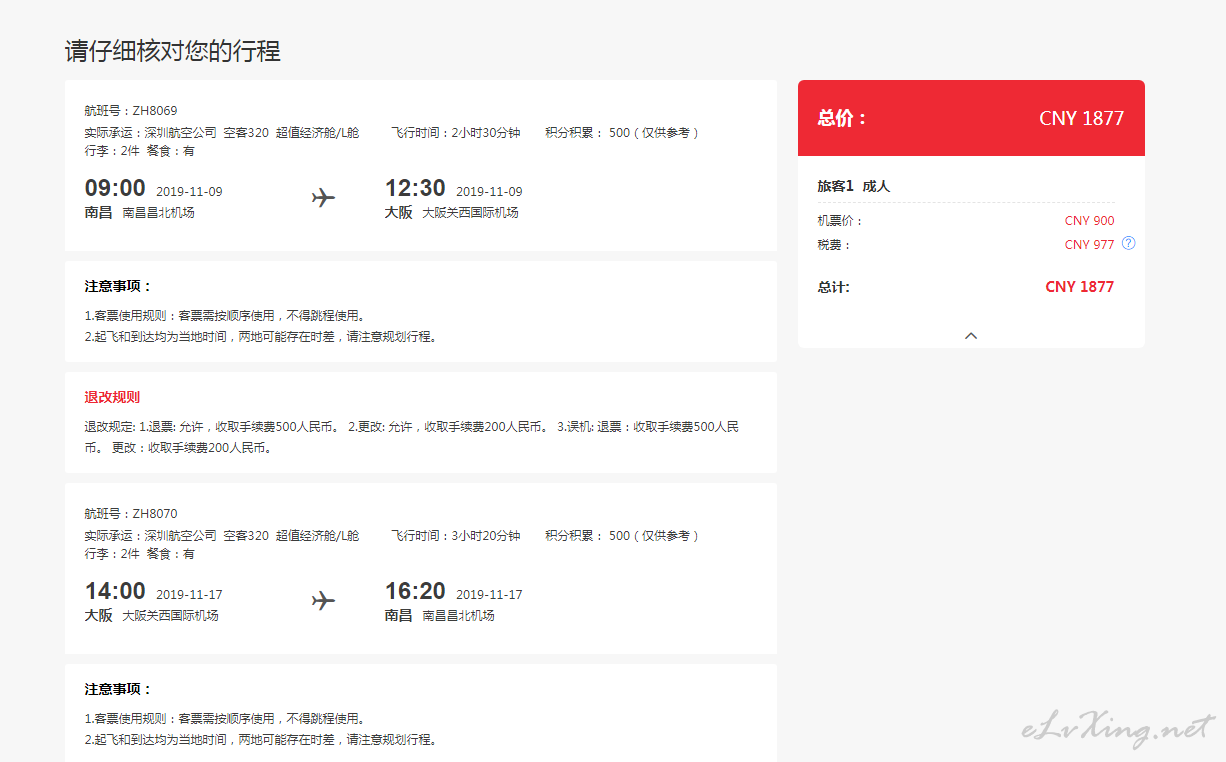Click the airplane icon for flight ZH8069

(323, 198)
